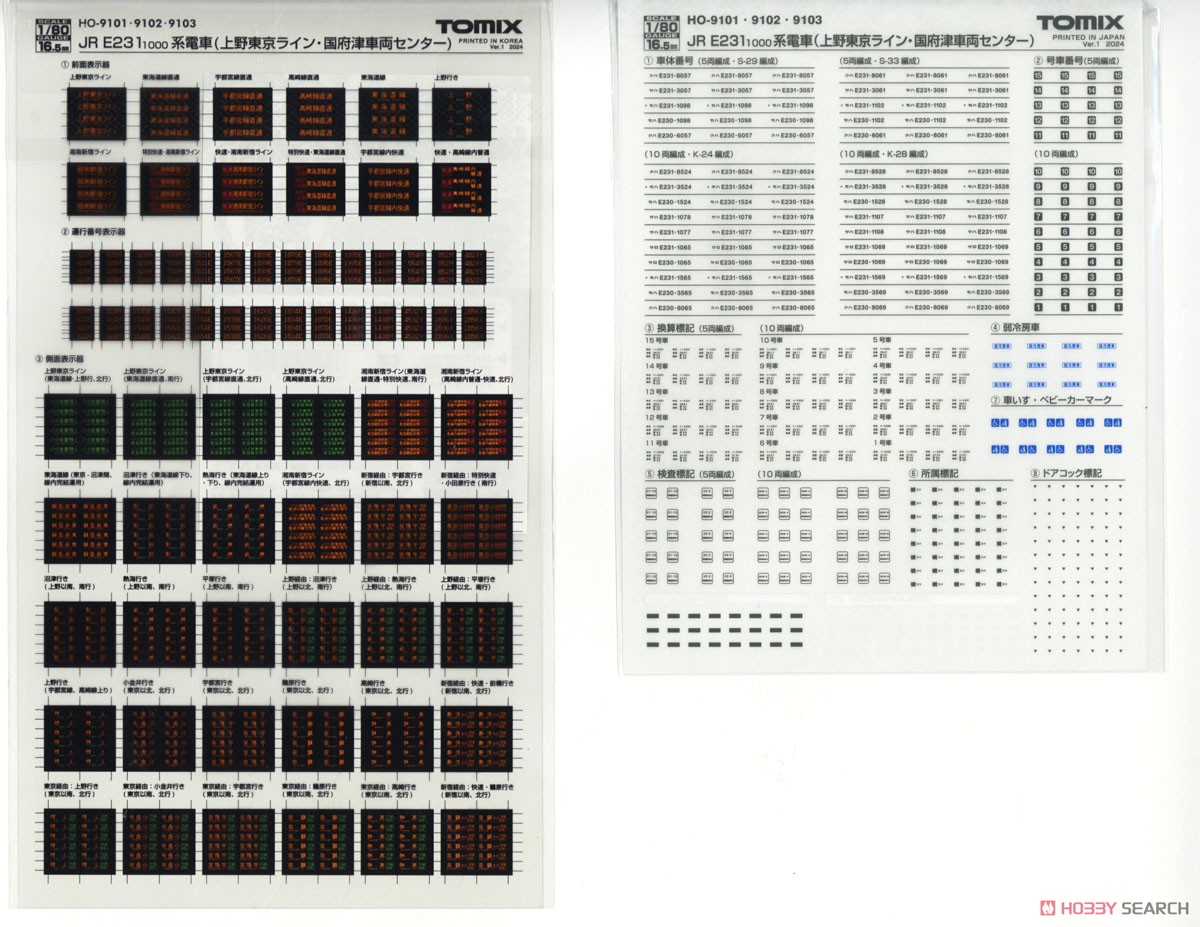Click the "13号車" conversion marking label
1200x927 pixels.
[x=655, y=391]
